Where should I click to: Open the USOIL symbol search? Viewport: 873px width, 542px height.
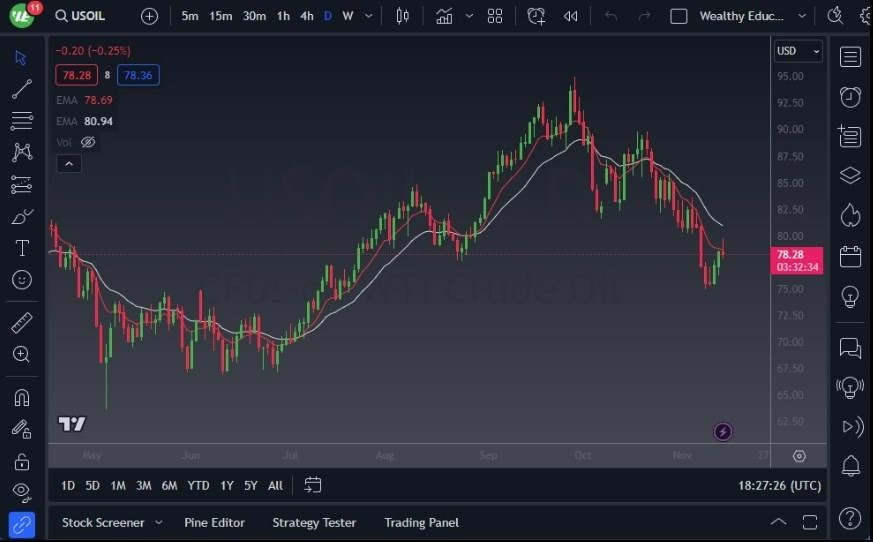pos(81,16)
